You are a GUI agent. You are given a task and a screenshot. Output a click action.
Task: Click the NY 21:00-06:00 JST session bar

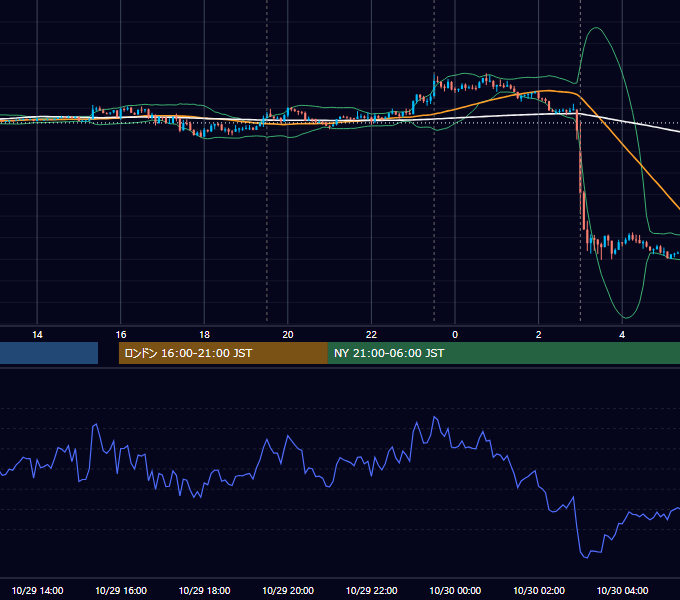point(503,353)
